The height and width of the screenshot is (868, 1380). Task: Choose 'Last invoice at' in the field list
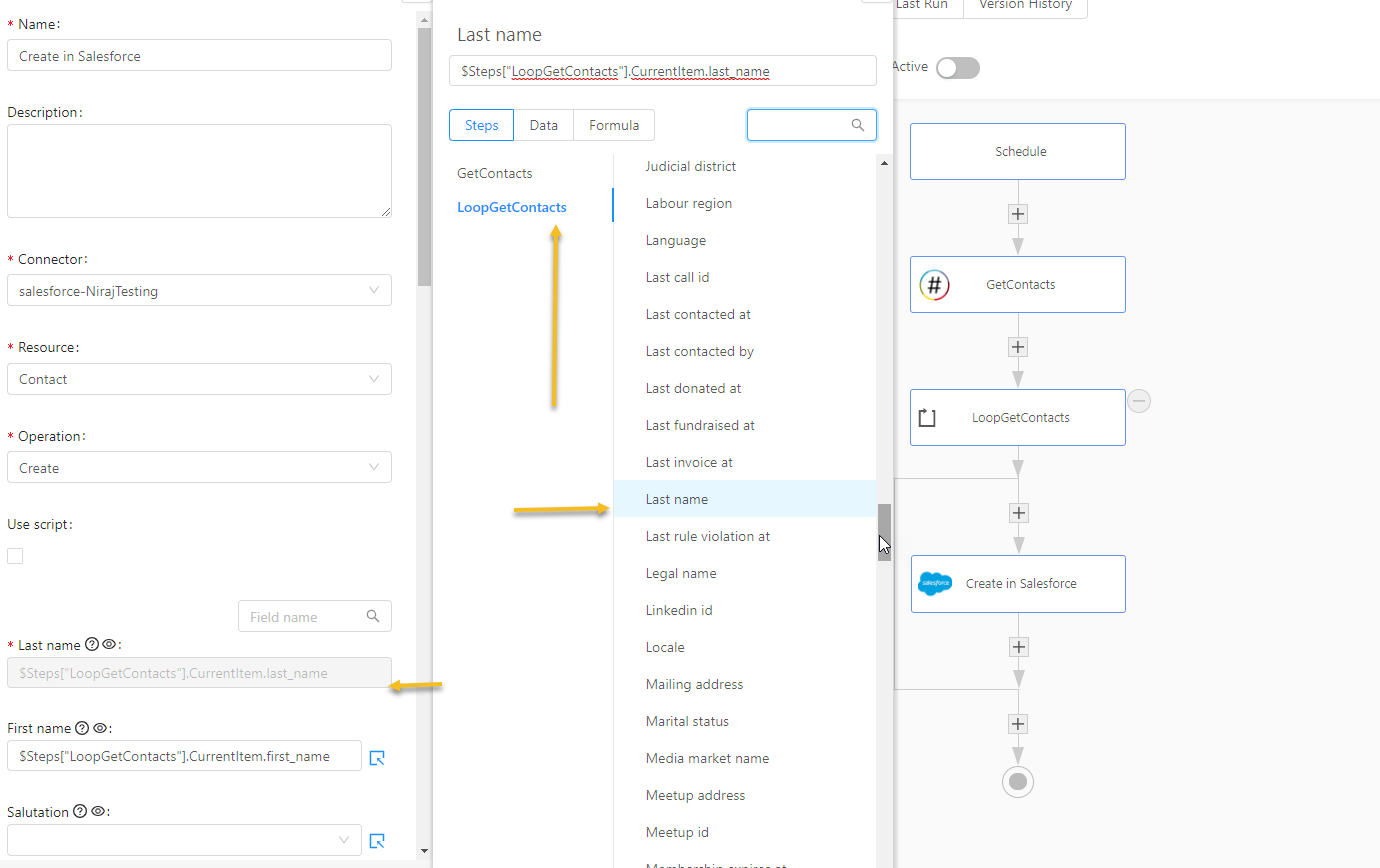(745, 462)
